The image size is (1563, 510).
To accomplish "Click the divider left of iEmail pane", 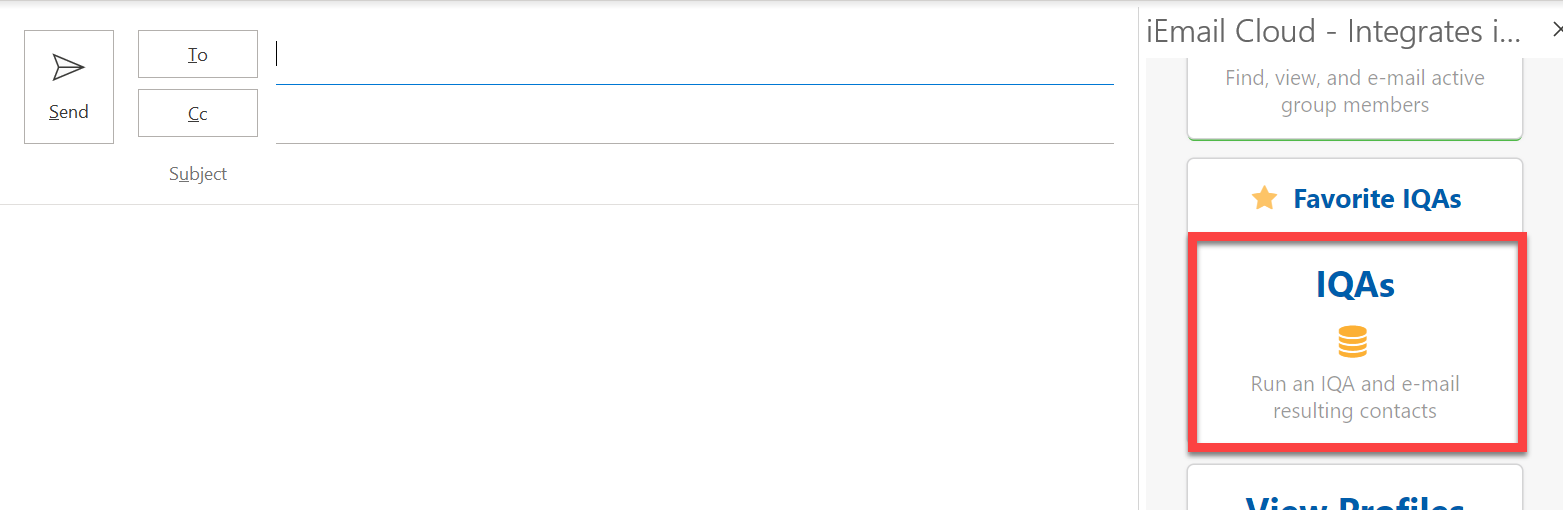I will [x=1139, y=300].
